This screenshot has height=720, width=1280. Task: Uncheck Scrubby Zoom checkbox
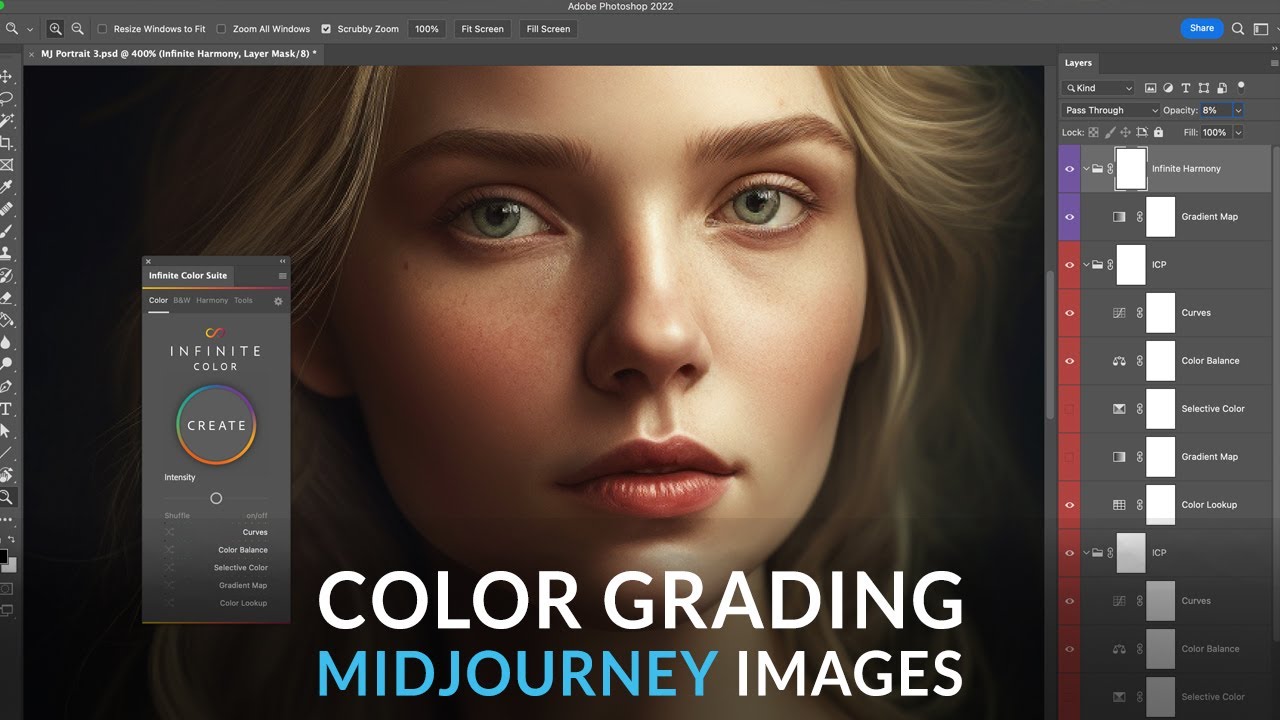coord(326,29)
